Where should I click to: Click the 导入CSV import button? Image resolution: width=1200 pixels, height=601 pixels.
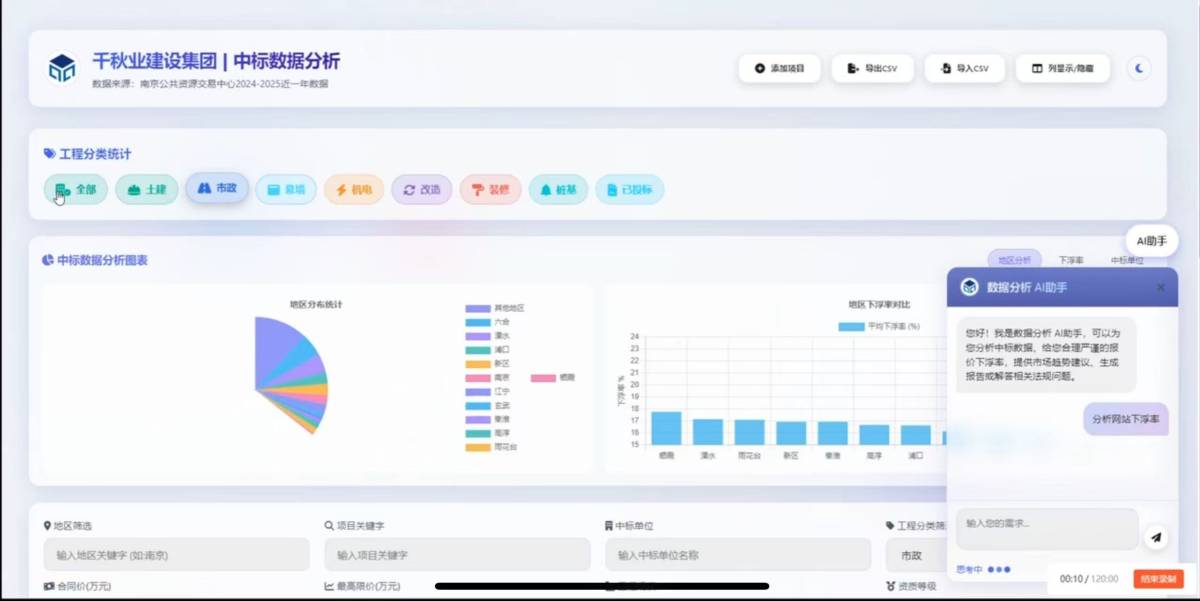964,68
